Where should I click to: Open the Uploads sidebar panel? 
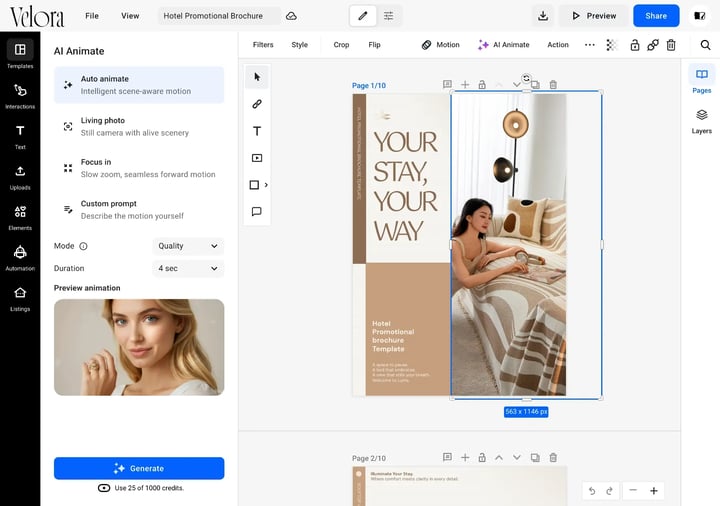[20, 177]
